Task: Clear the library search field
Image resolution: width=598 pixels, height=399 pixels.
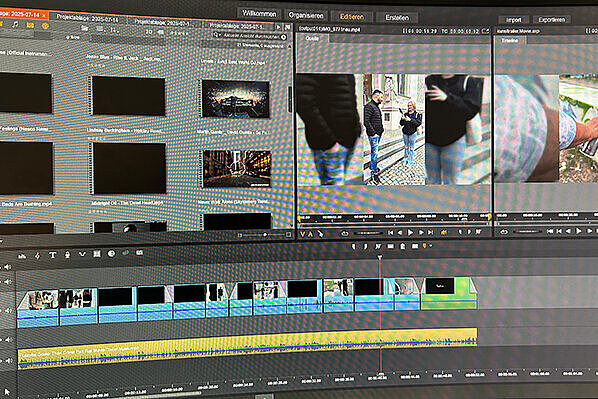Action: (x=283, y=37)
